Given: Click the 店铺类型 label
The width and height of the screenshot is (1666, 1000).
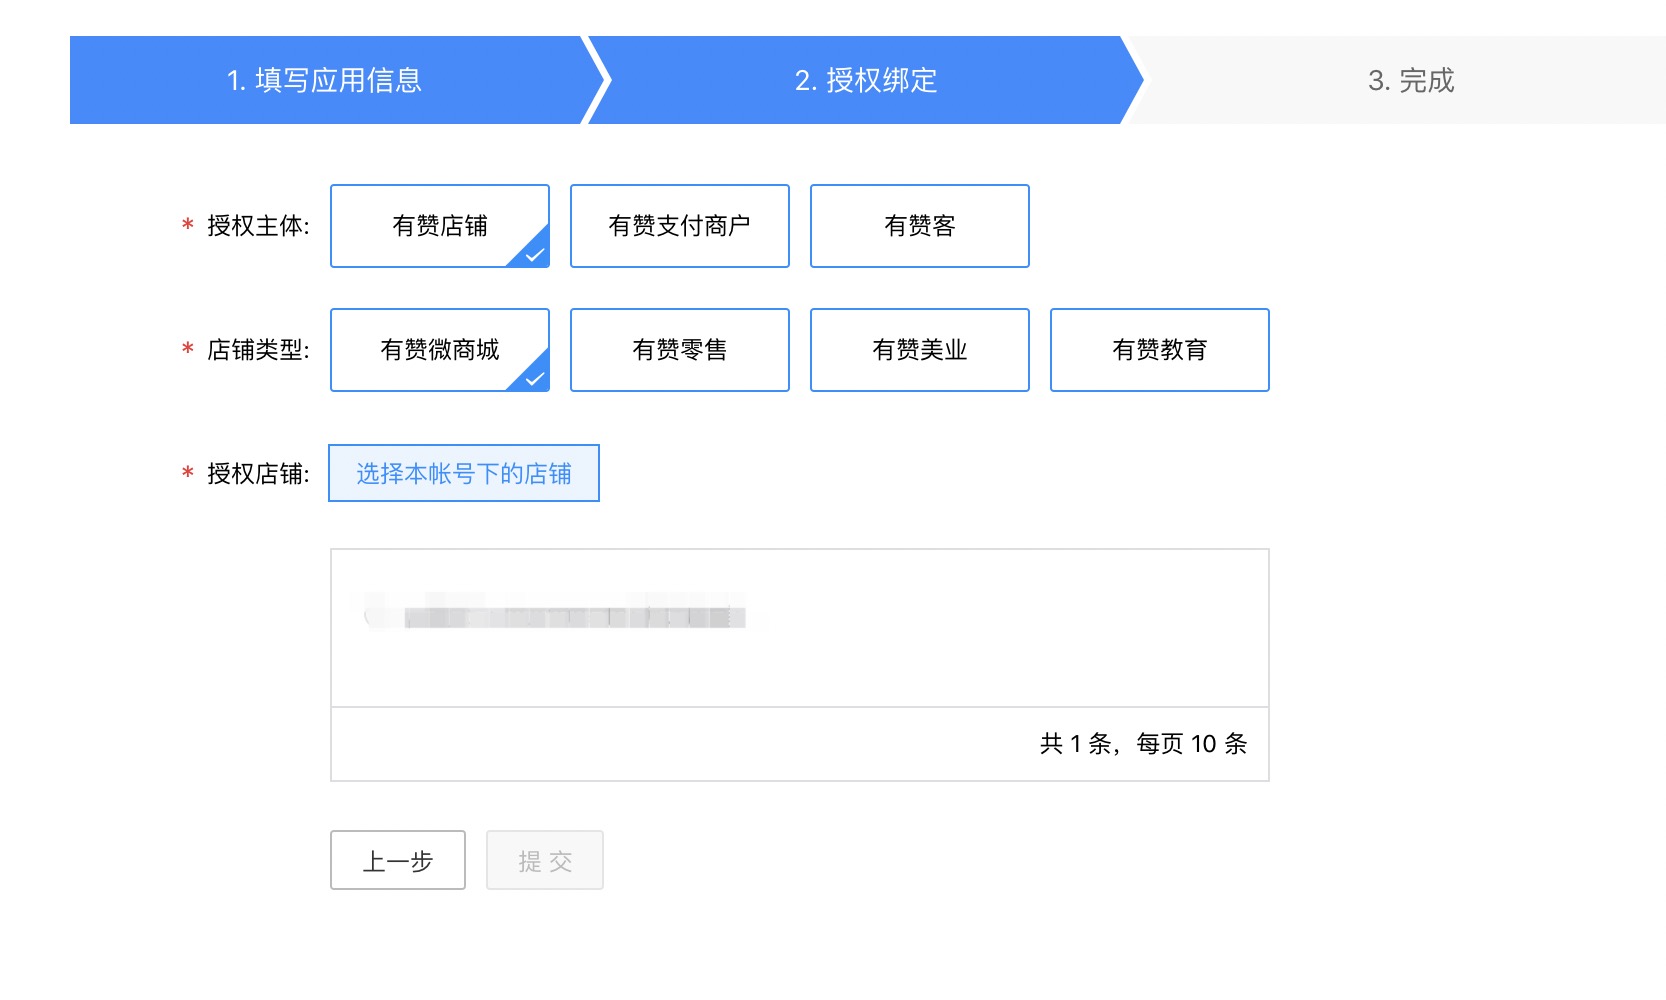Looking at the screenshot, I should pos(258,350).
